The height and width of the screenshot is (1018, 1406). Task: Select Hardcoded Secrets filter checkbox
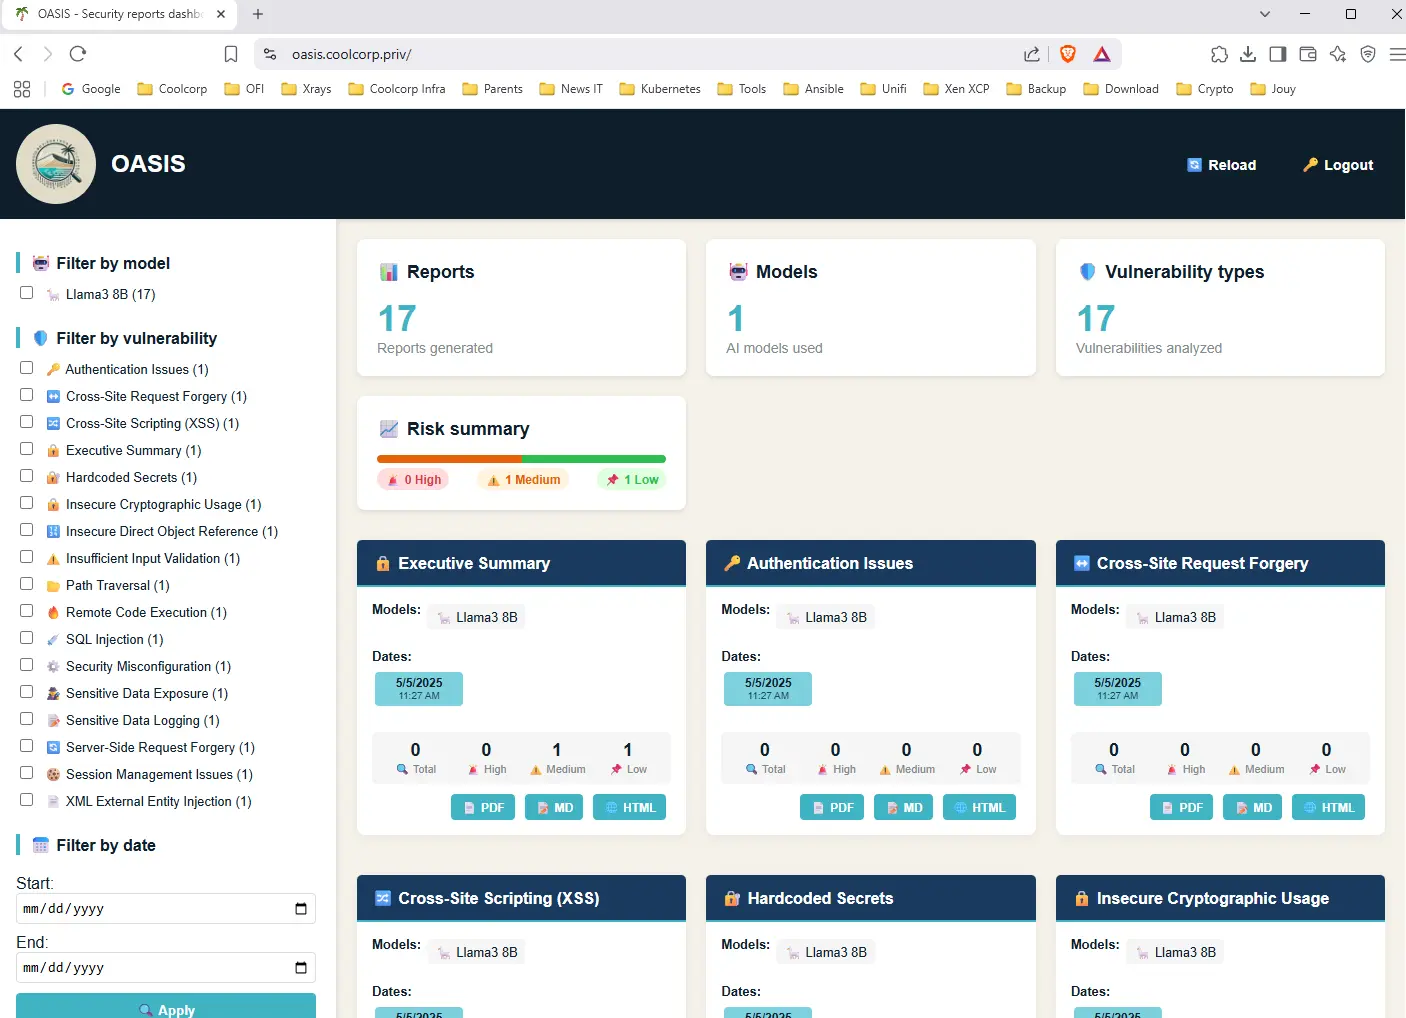[27, 476]
